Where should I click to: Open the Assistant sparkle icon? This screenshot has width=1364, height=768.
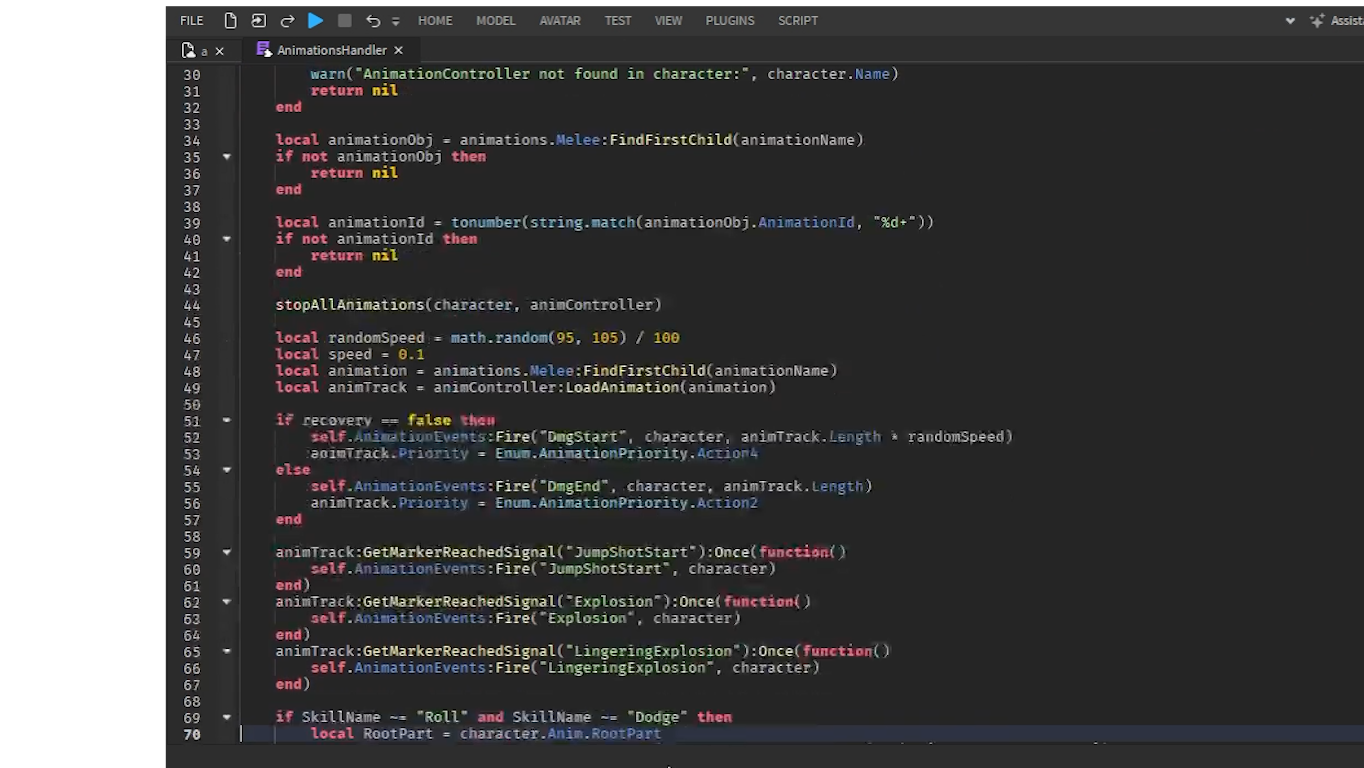click(1317, 20)
